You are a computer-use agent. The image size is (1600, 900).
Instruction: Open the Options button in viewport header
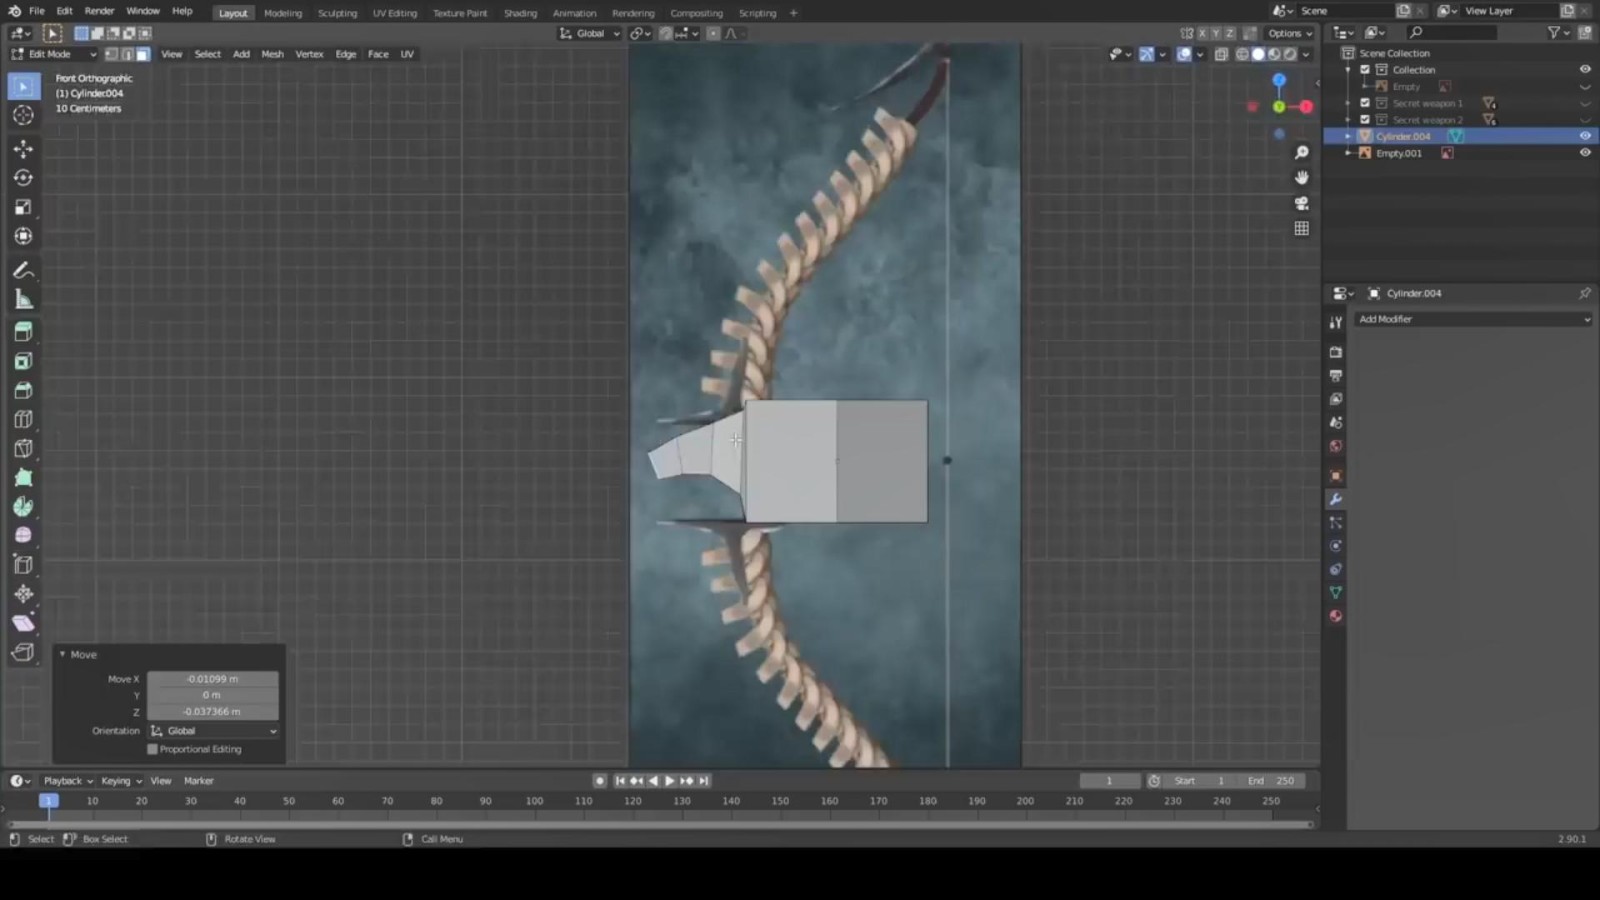coord(1289,33)
